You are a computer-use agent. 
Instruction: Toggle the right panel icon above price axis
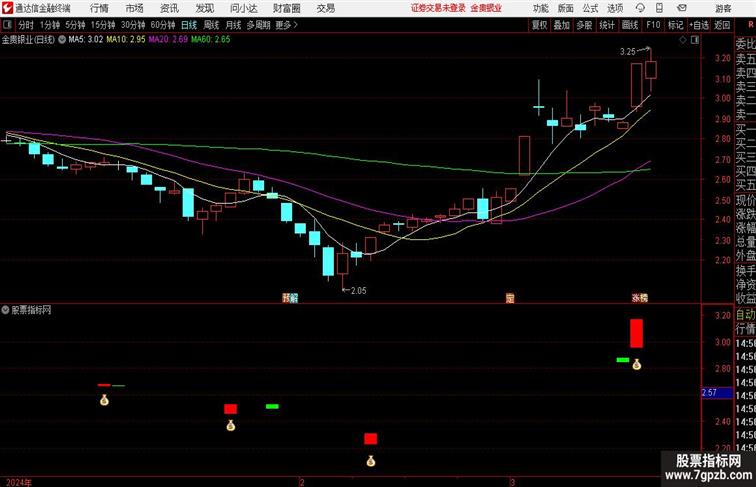[695, 40]
